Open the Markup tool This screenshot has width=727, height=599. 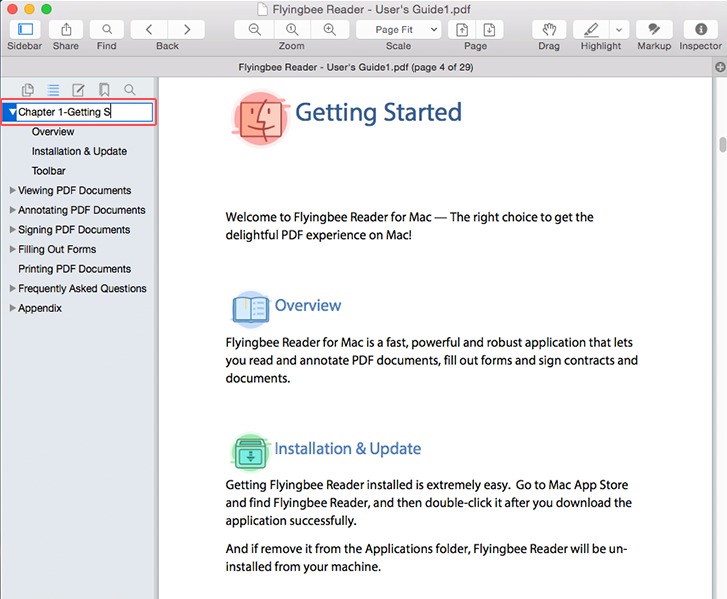pyautogui.click(x=654, y=30)
